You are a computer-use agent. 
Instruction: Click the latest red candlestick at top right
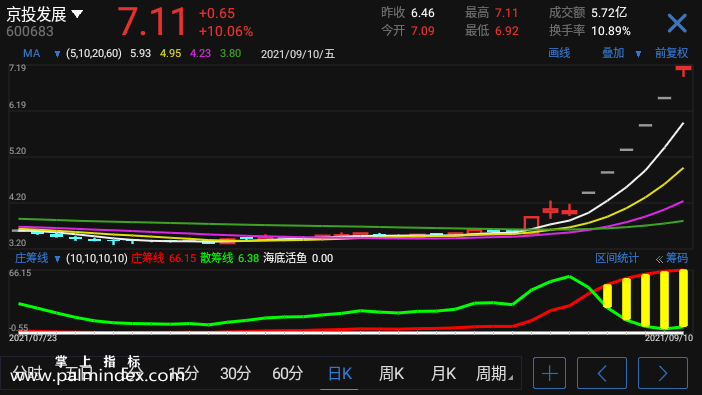pyautogui.click(x=683, y=70)
